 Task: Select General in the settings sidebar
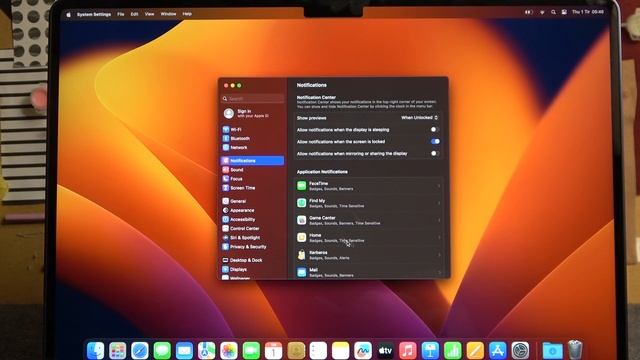252,201
